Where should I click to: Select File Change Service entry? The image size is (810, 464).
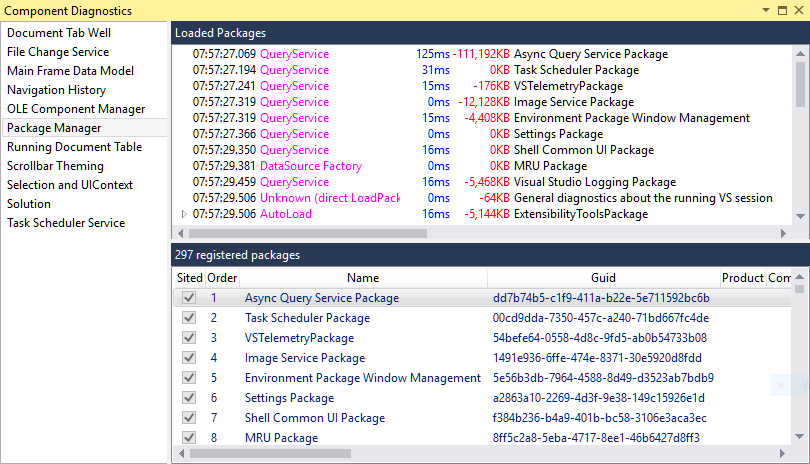[58, 52]
